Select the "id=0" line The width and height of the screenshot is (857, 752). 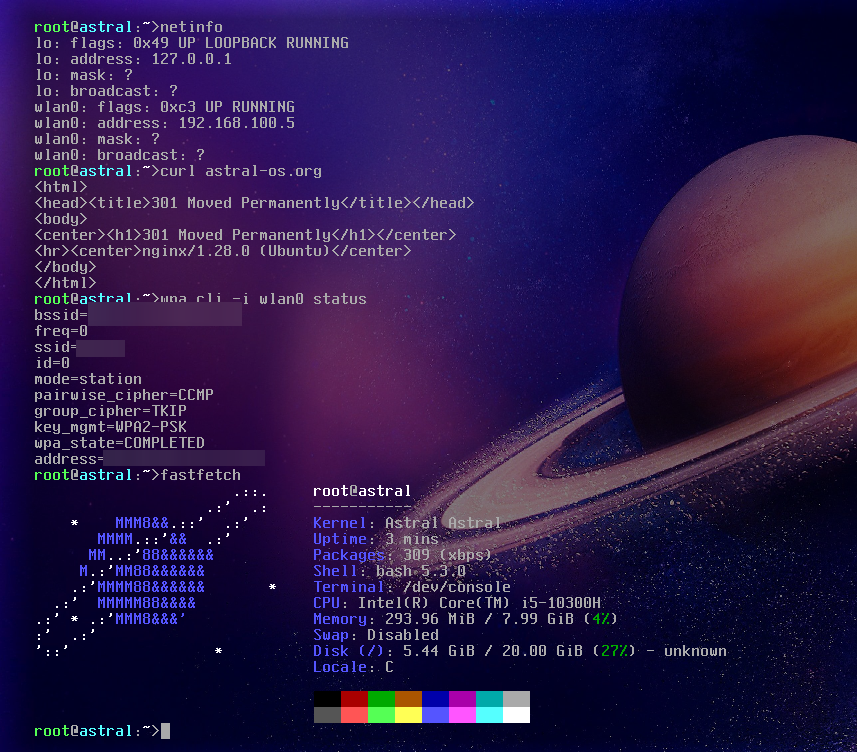click(x=52, y=363)
